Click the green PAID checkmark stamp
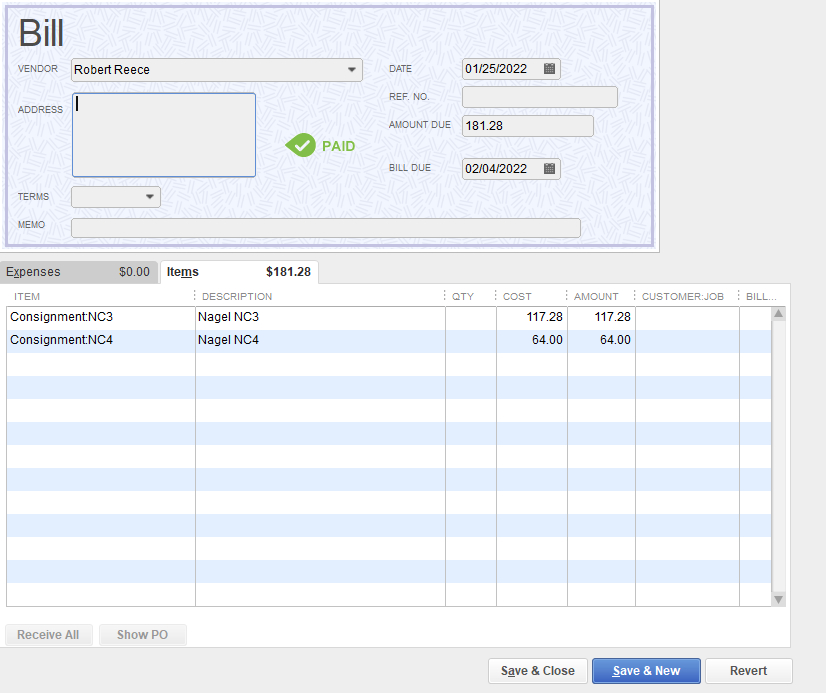The height and width of the screenshot is (693, 826). click(x=301, y=146)
